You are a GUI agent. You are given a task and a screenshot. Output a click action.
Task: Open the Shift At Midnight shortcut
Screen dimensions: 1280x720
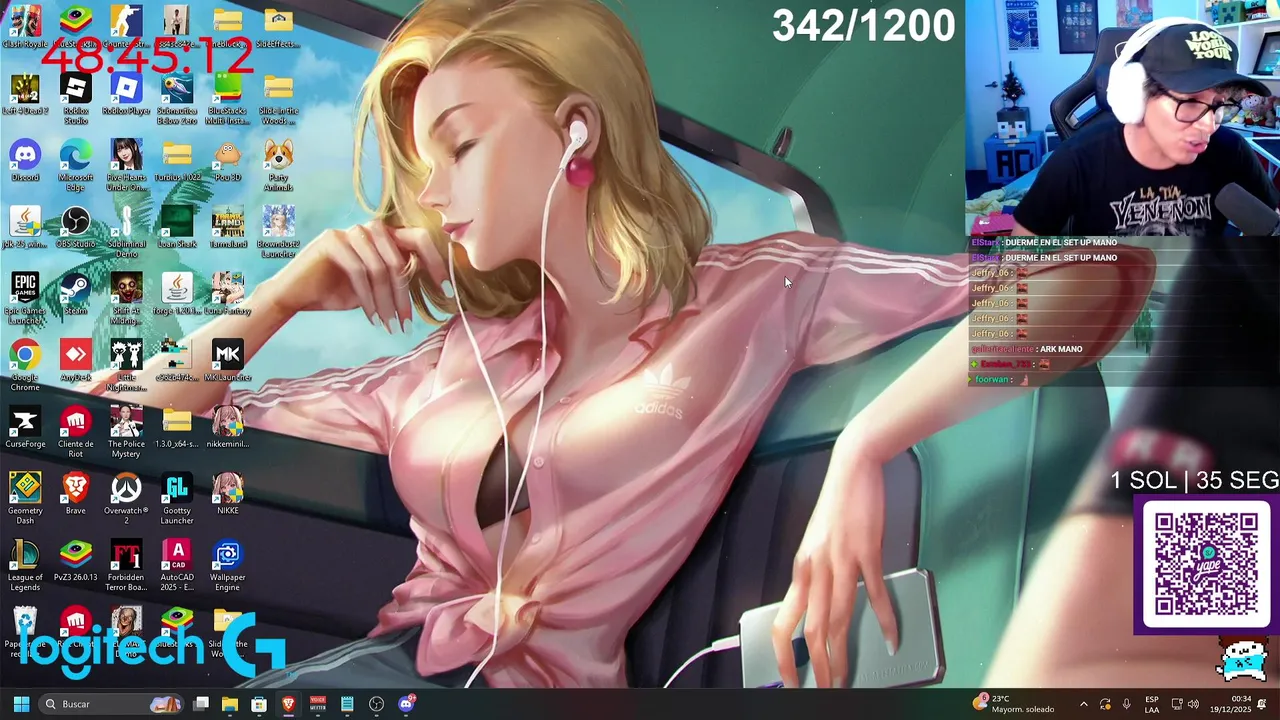pos(126,299)
